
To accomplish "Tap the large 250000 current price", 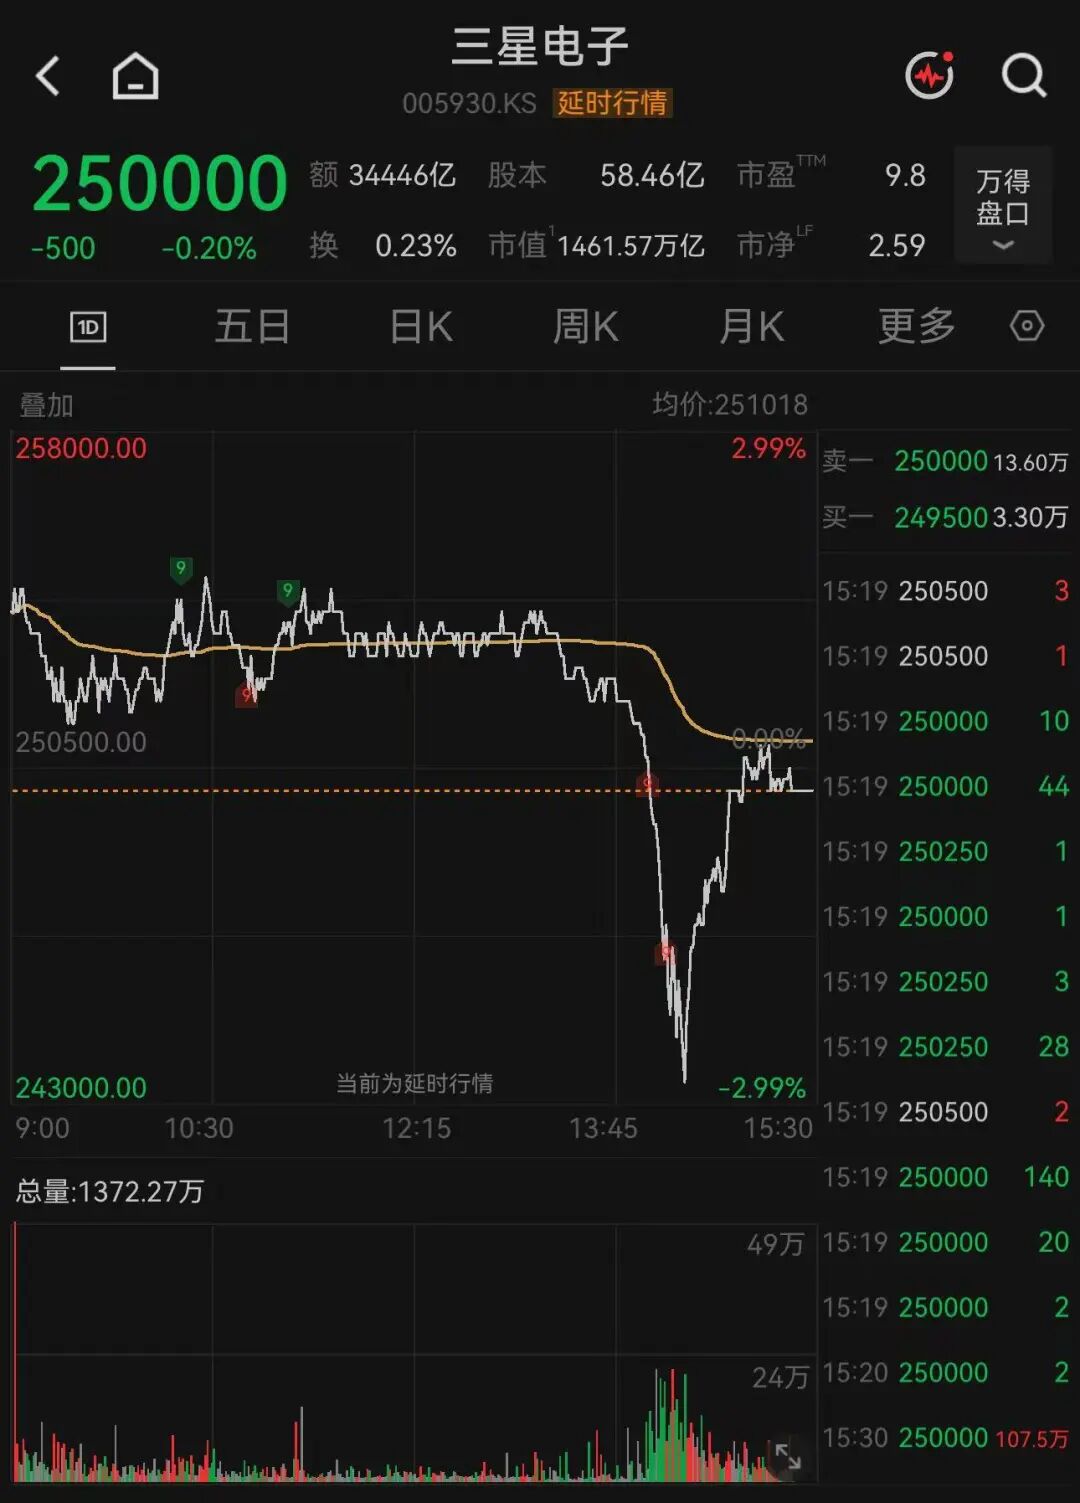I will [160, 184].
